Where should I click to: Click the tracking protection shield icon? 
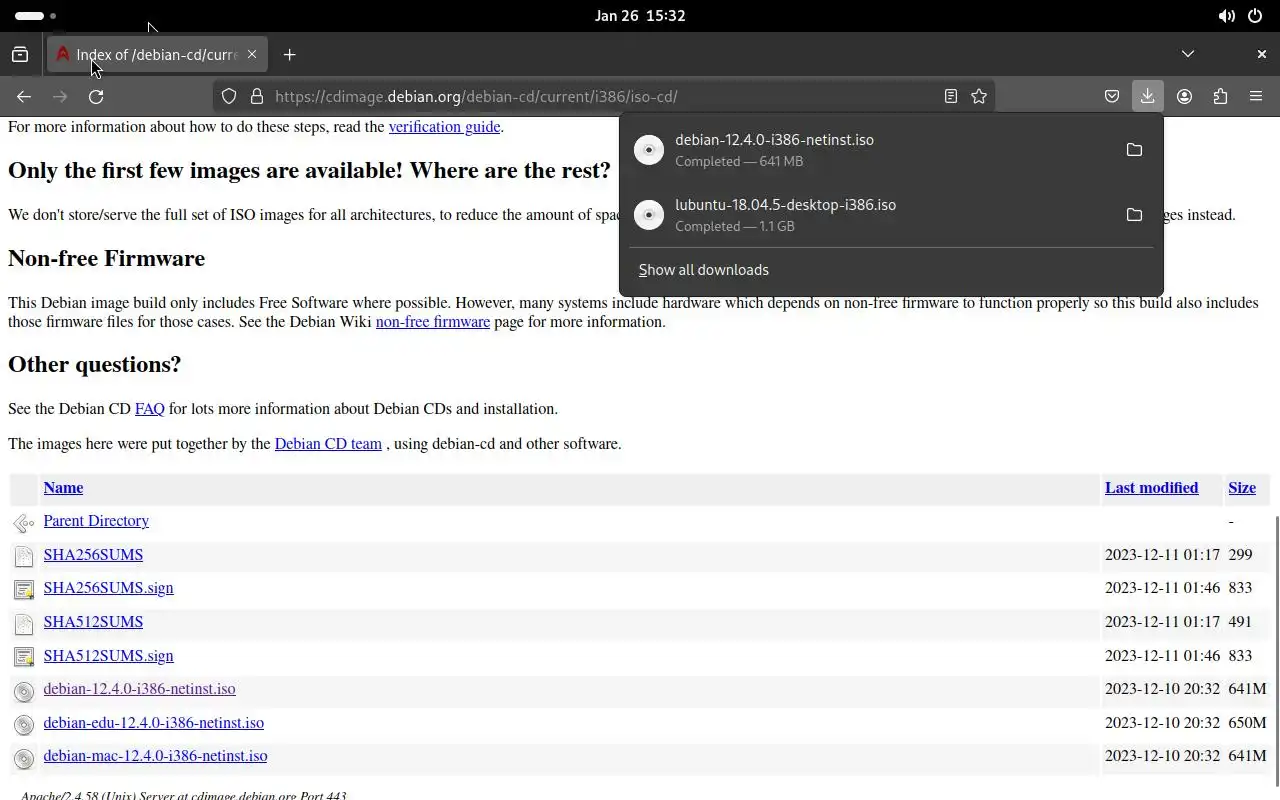[x=229, y=96]
